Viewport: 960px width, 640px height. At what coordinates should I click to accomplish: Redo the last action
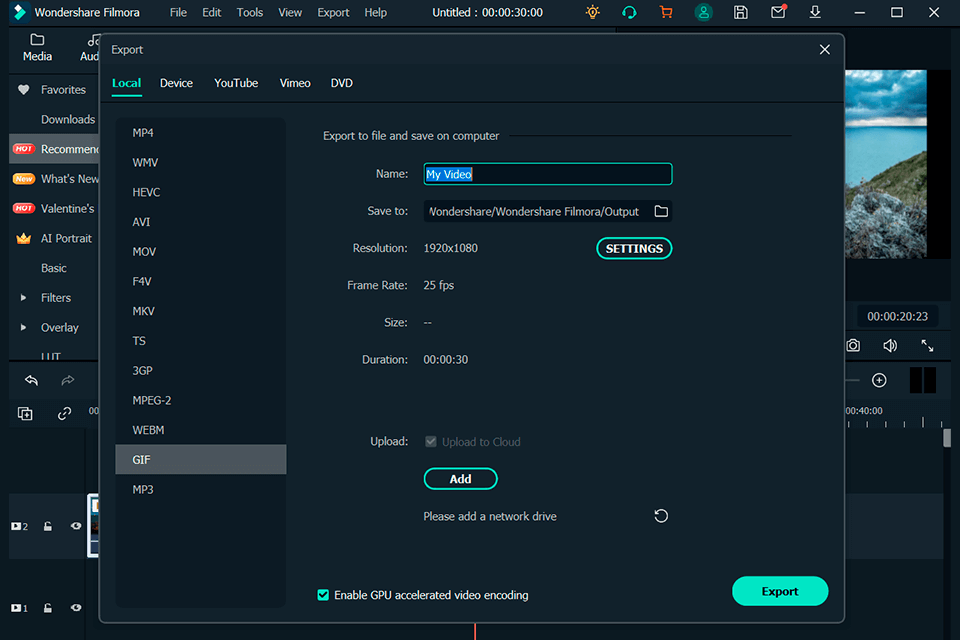point(68,380)
